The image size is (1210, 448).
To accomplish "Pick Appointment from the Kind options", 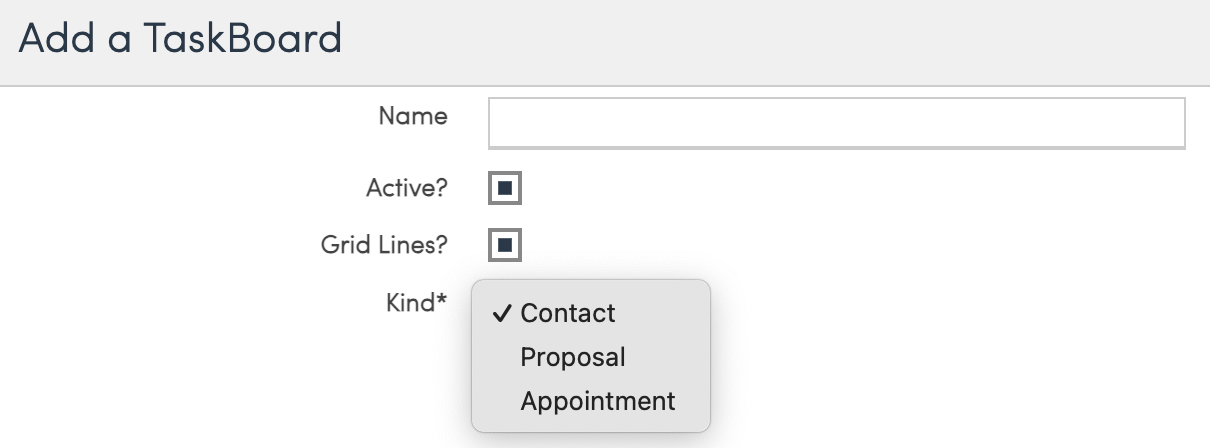I will click(598, 401).
